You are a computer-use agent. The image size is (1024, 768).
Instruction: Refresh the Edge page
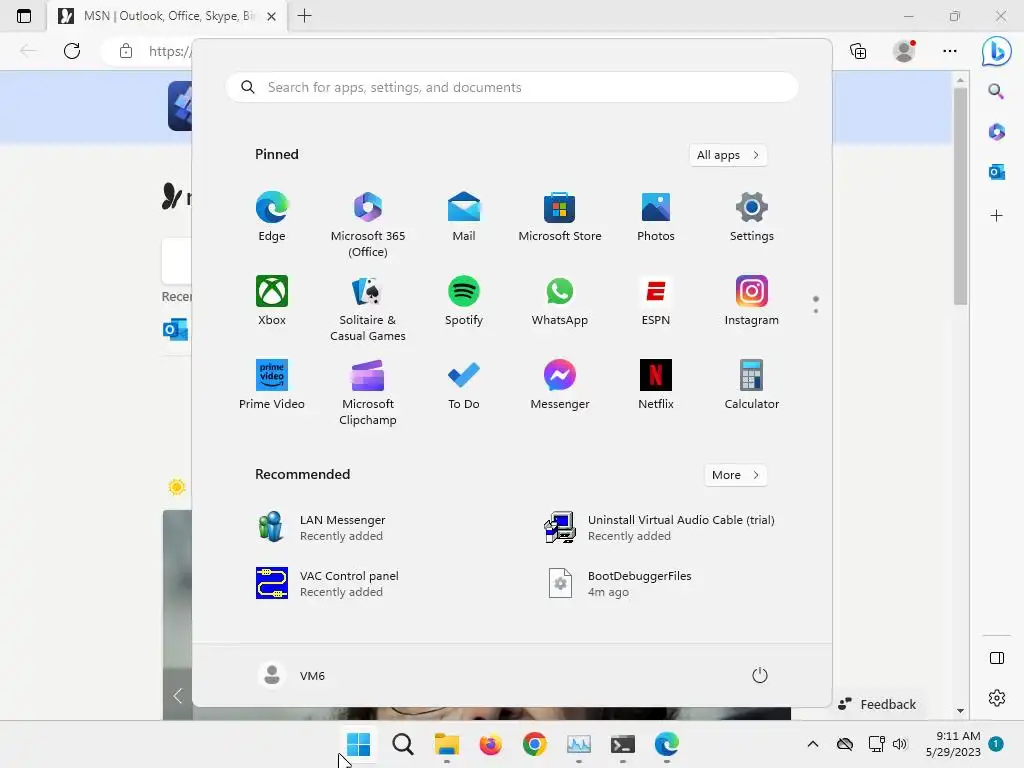(72, 51)
